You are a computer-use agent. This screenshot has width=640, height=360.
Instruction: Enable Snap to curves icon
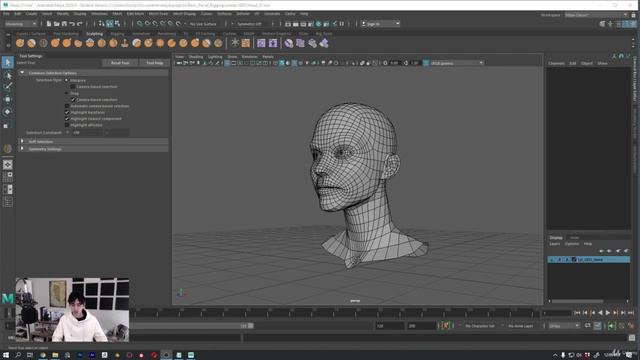tap(147, 24)
